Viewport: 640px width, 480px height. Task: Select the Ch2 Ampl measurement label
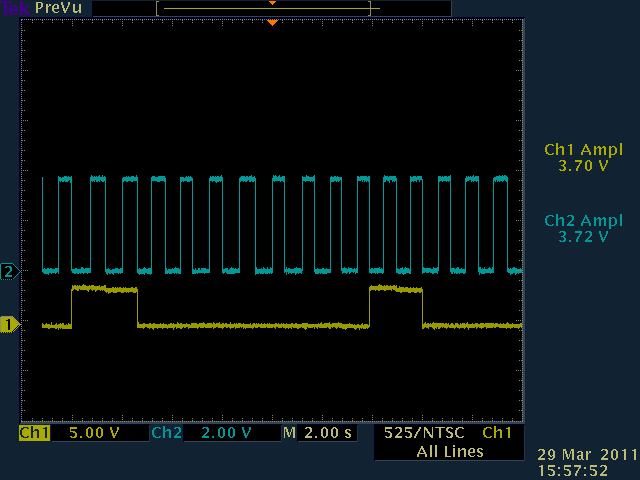point(583,221)
